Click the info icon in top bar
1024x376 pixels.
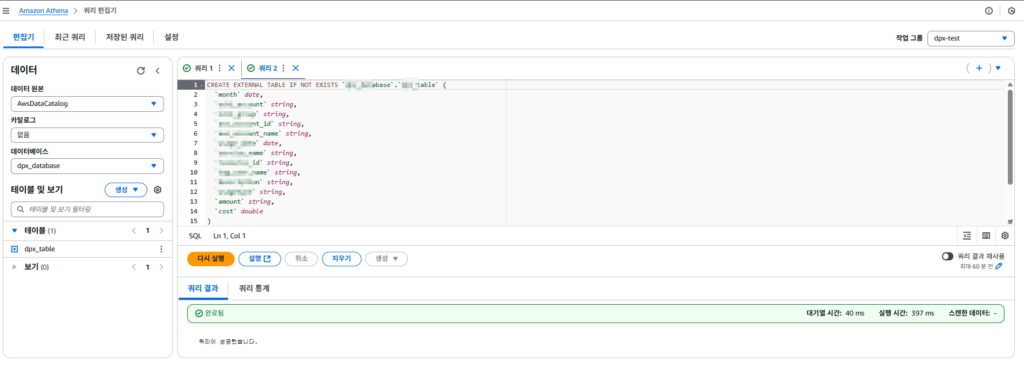tap(989, 11)
